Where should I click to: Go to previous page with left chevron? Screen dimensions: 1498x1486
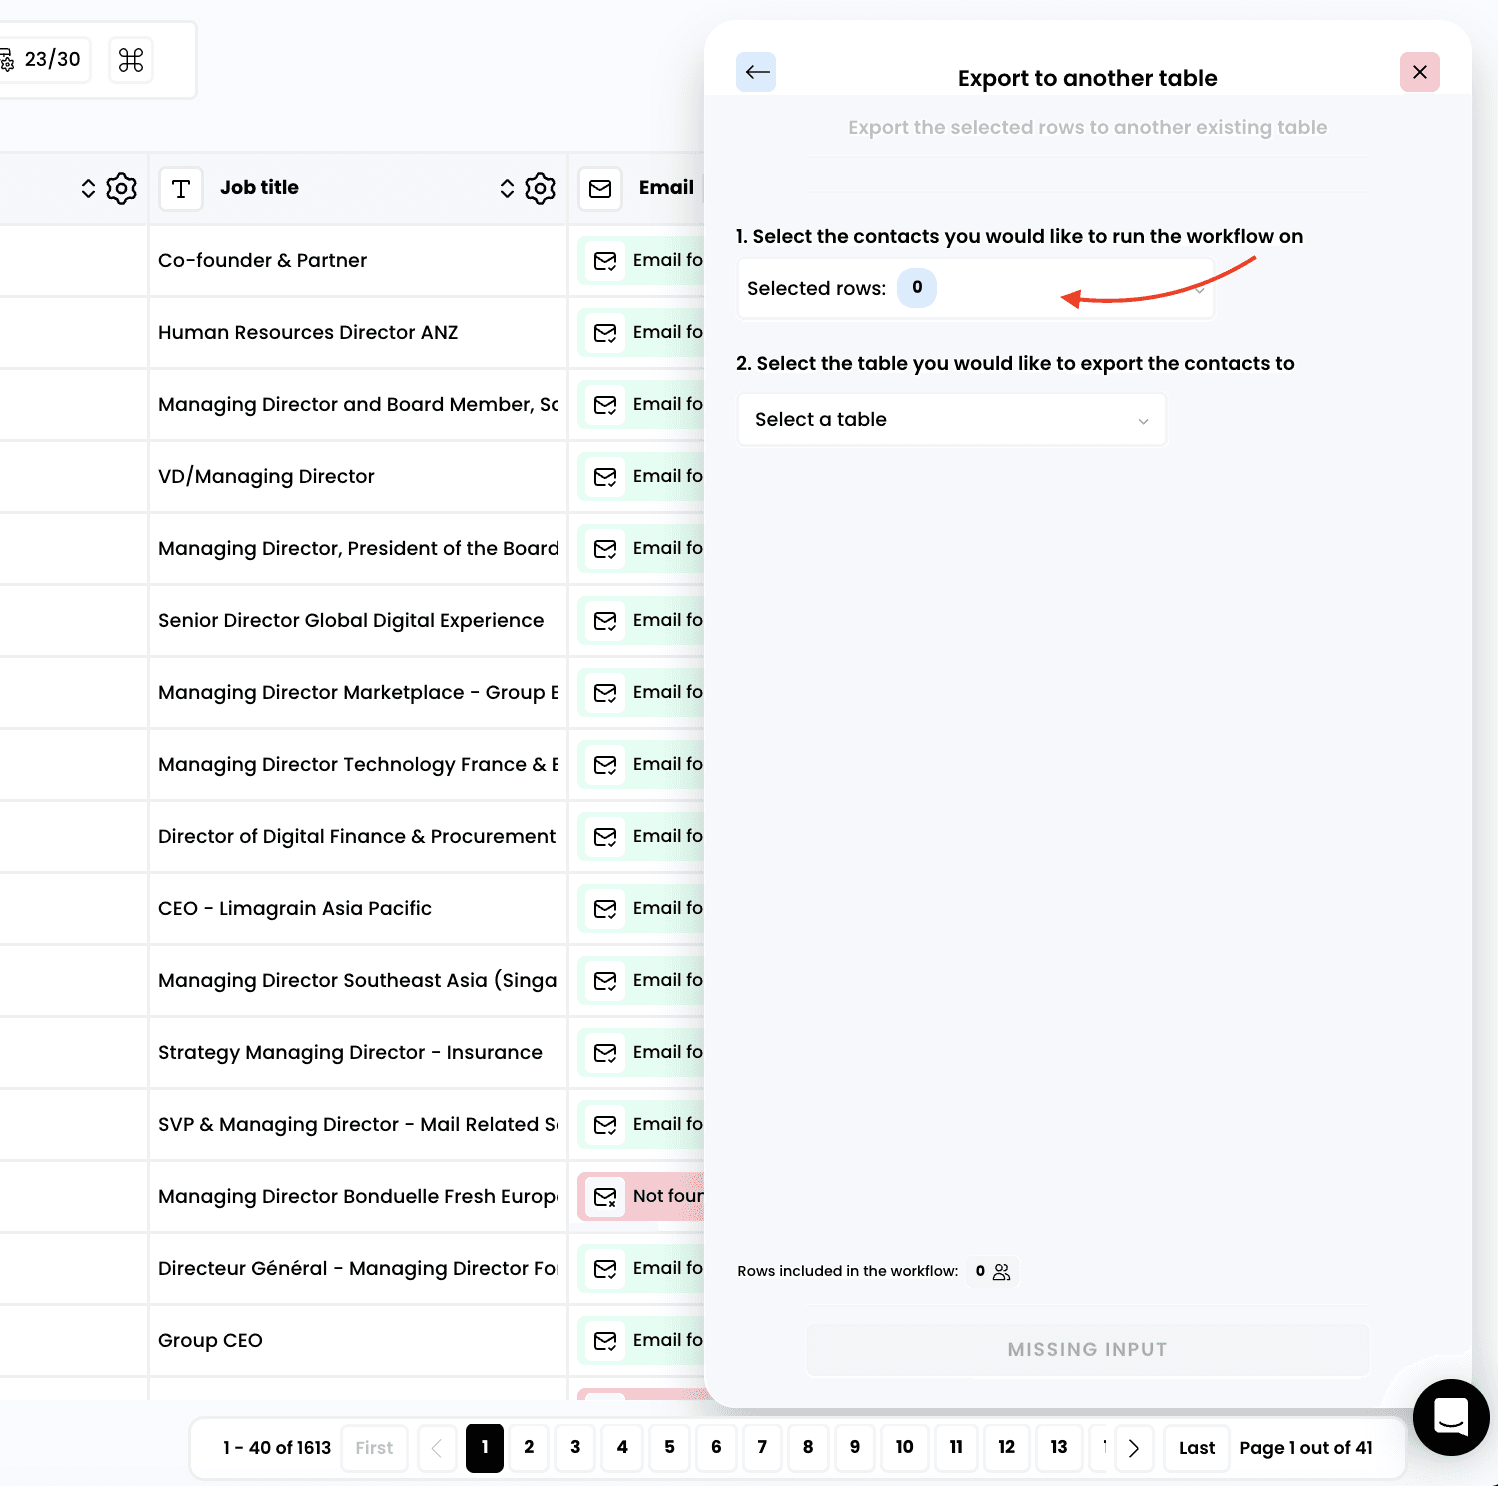pos(437,1448)
